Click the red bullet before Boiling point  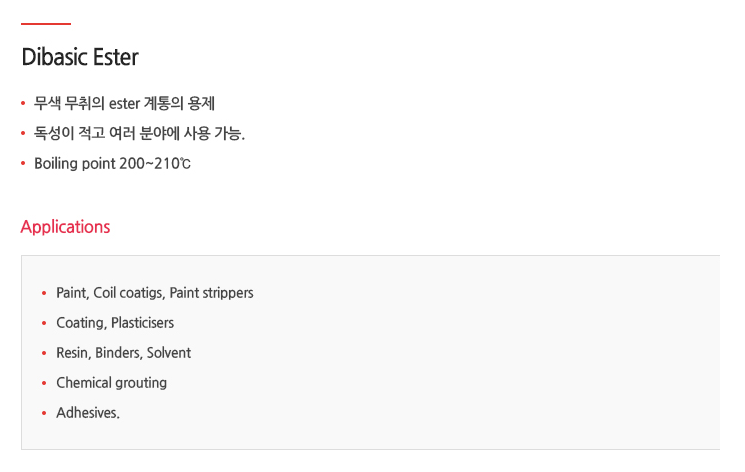click(x=23, y=164)
